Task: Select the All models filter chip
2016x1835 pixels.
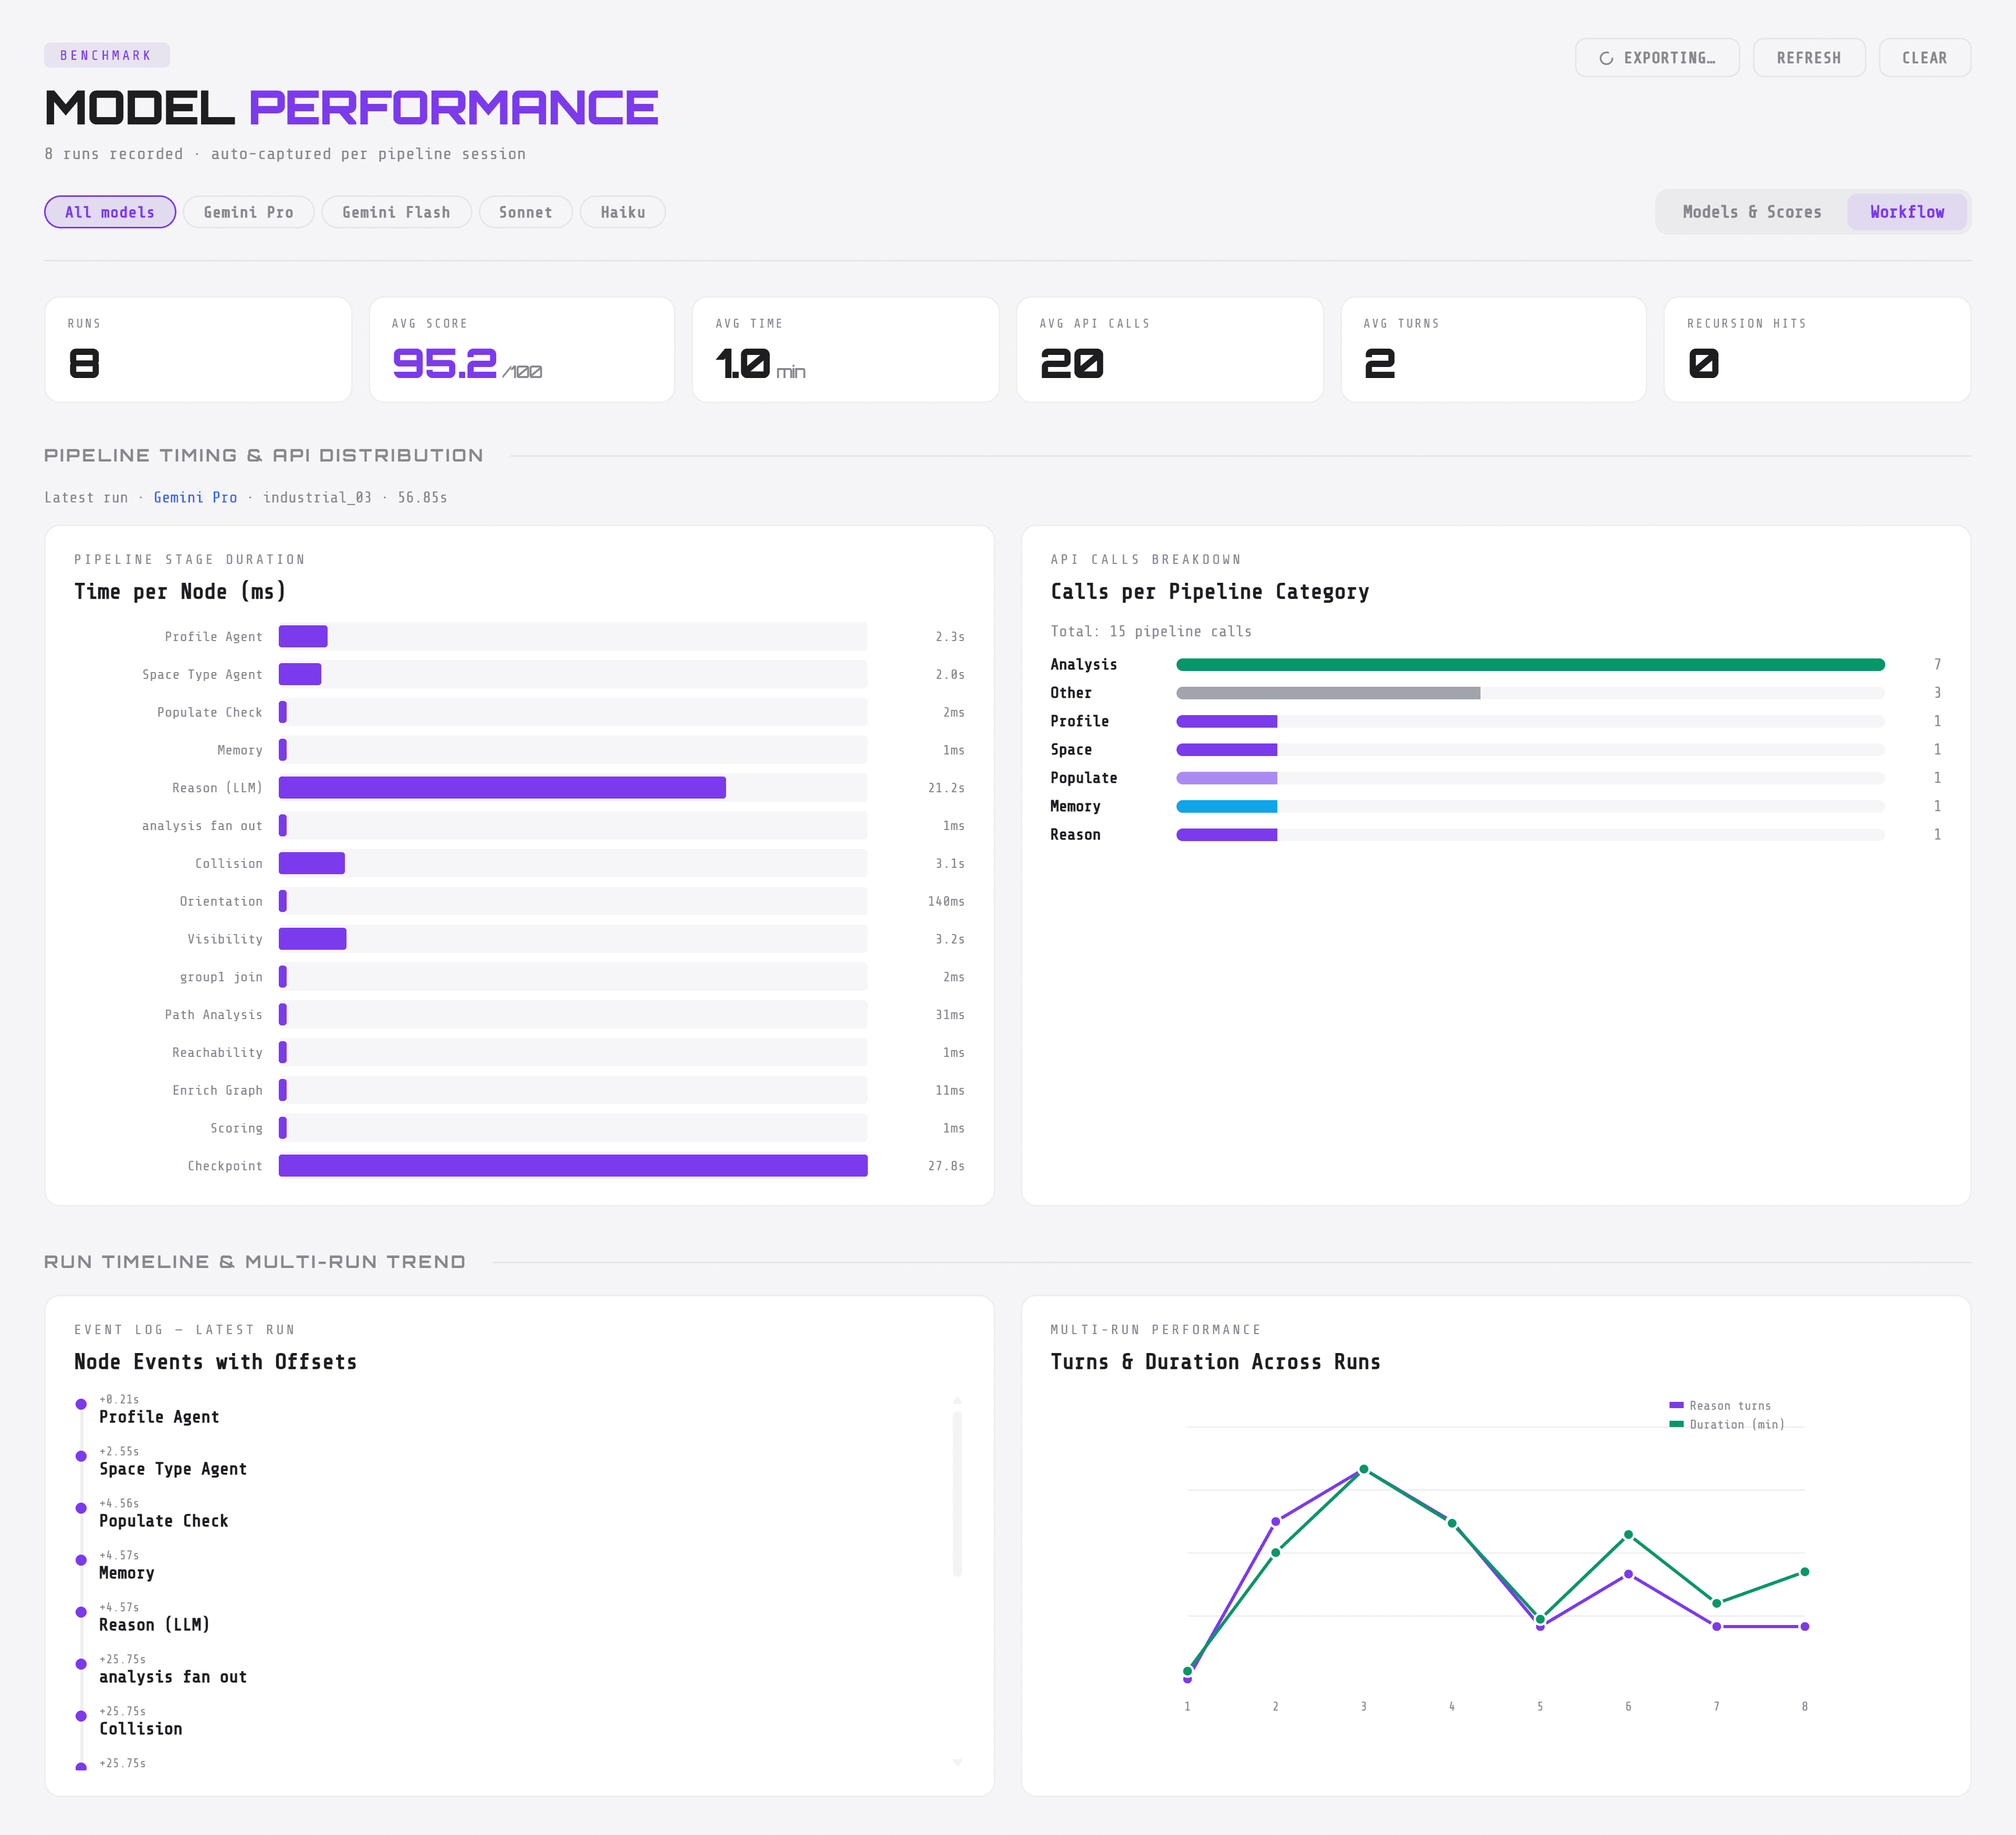Action: (x=110, y=212)
